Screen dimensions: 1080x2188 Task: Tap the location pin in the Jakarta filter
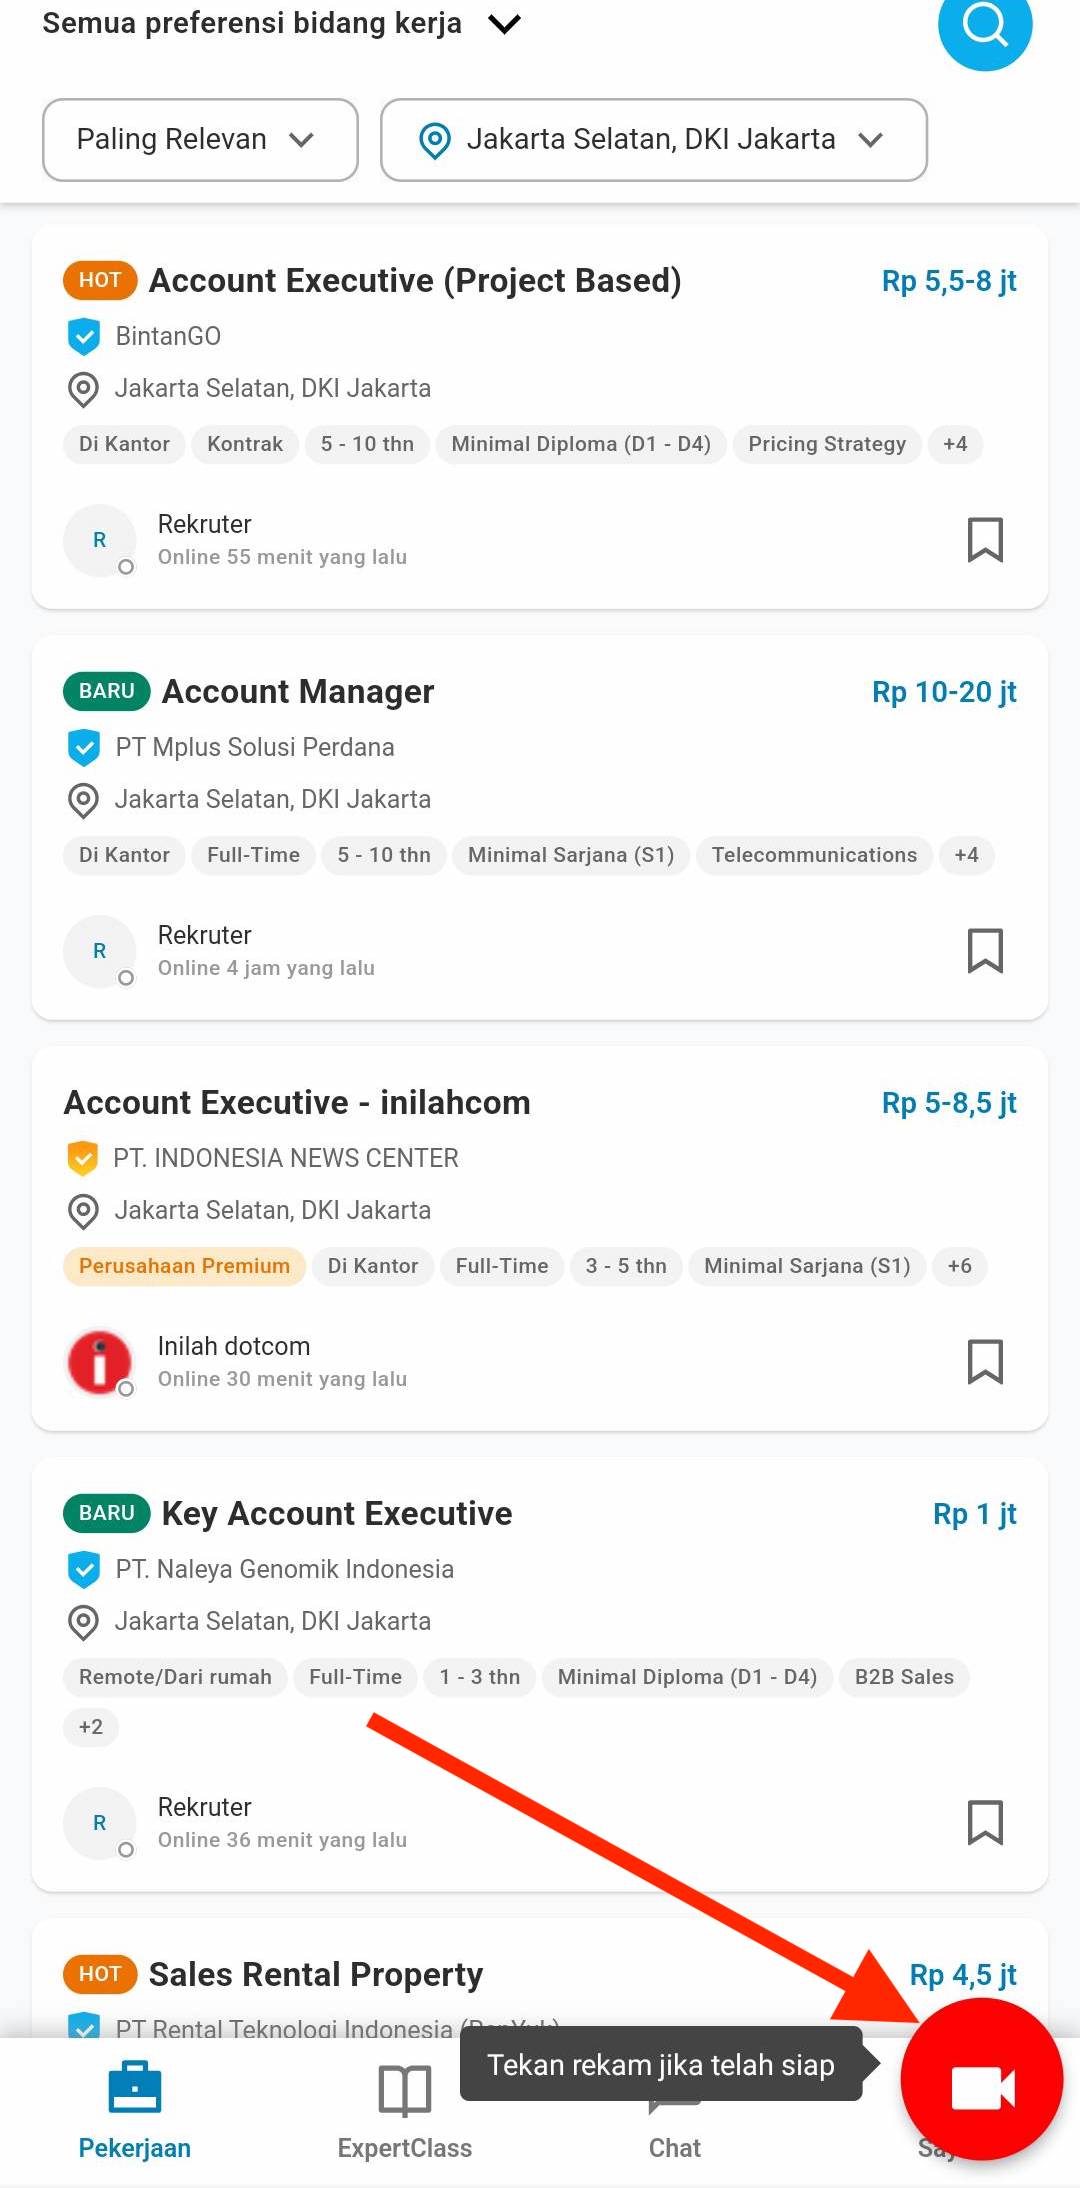435,140
